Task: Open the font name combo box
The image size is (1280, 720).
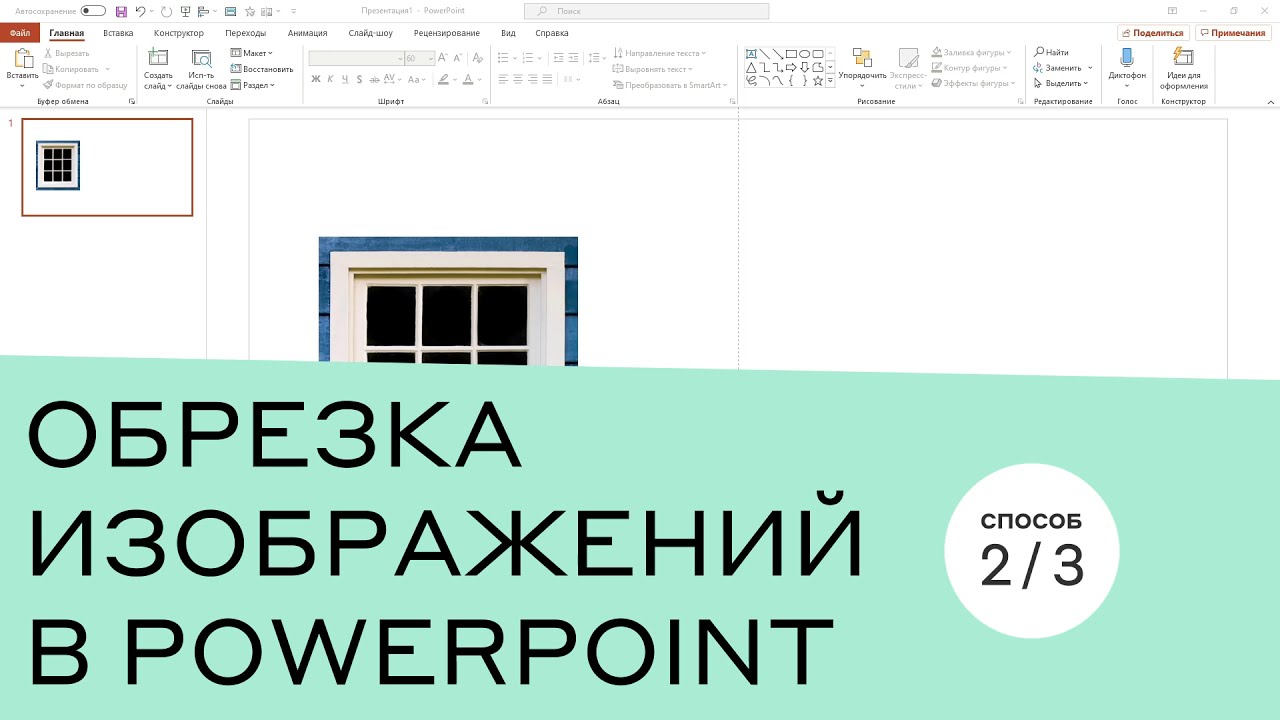Action: [x=356, y=58]
